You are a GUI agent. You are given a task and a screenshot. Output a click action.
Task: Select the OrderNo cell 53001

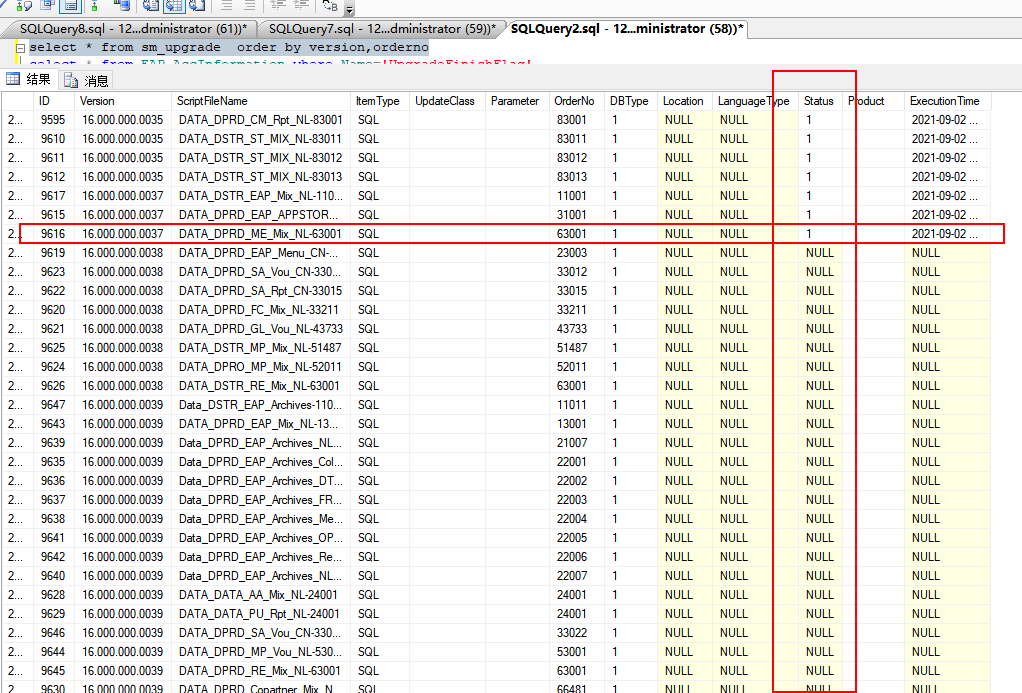[577, 652]
